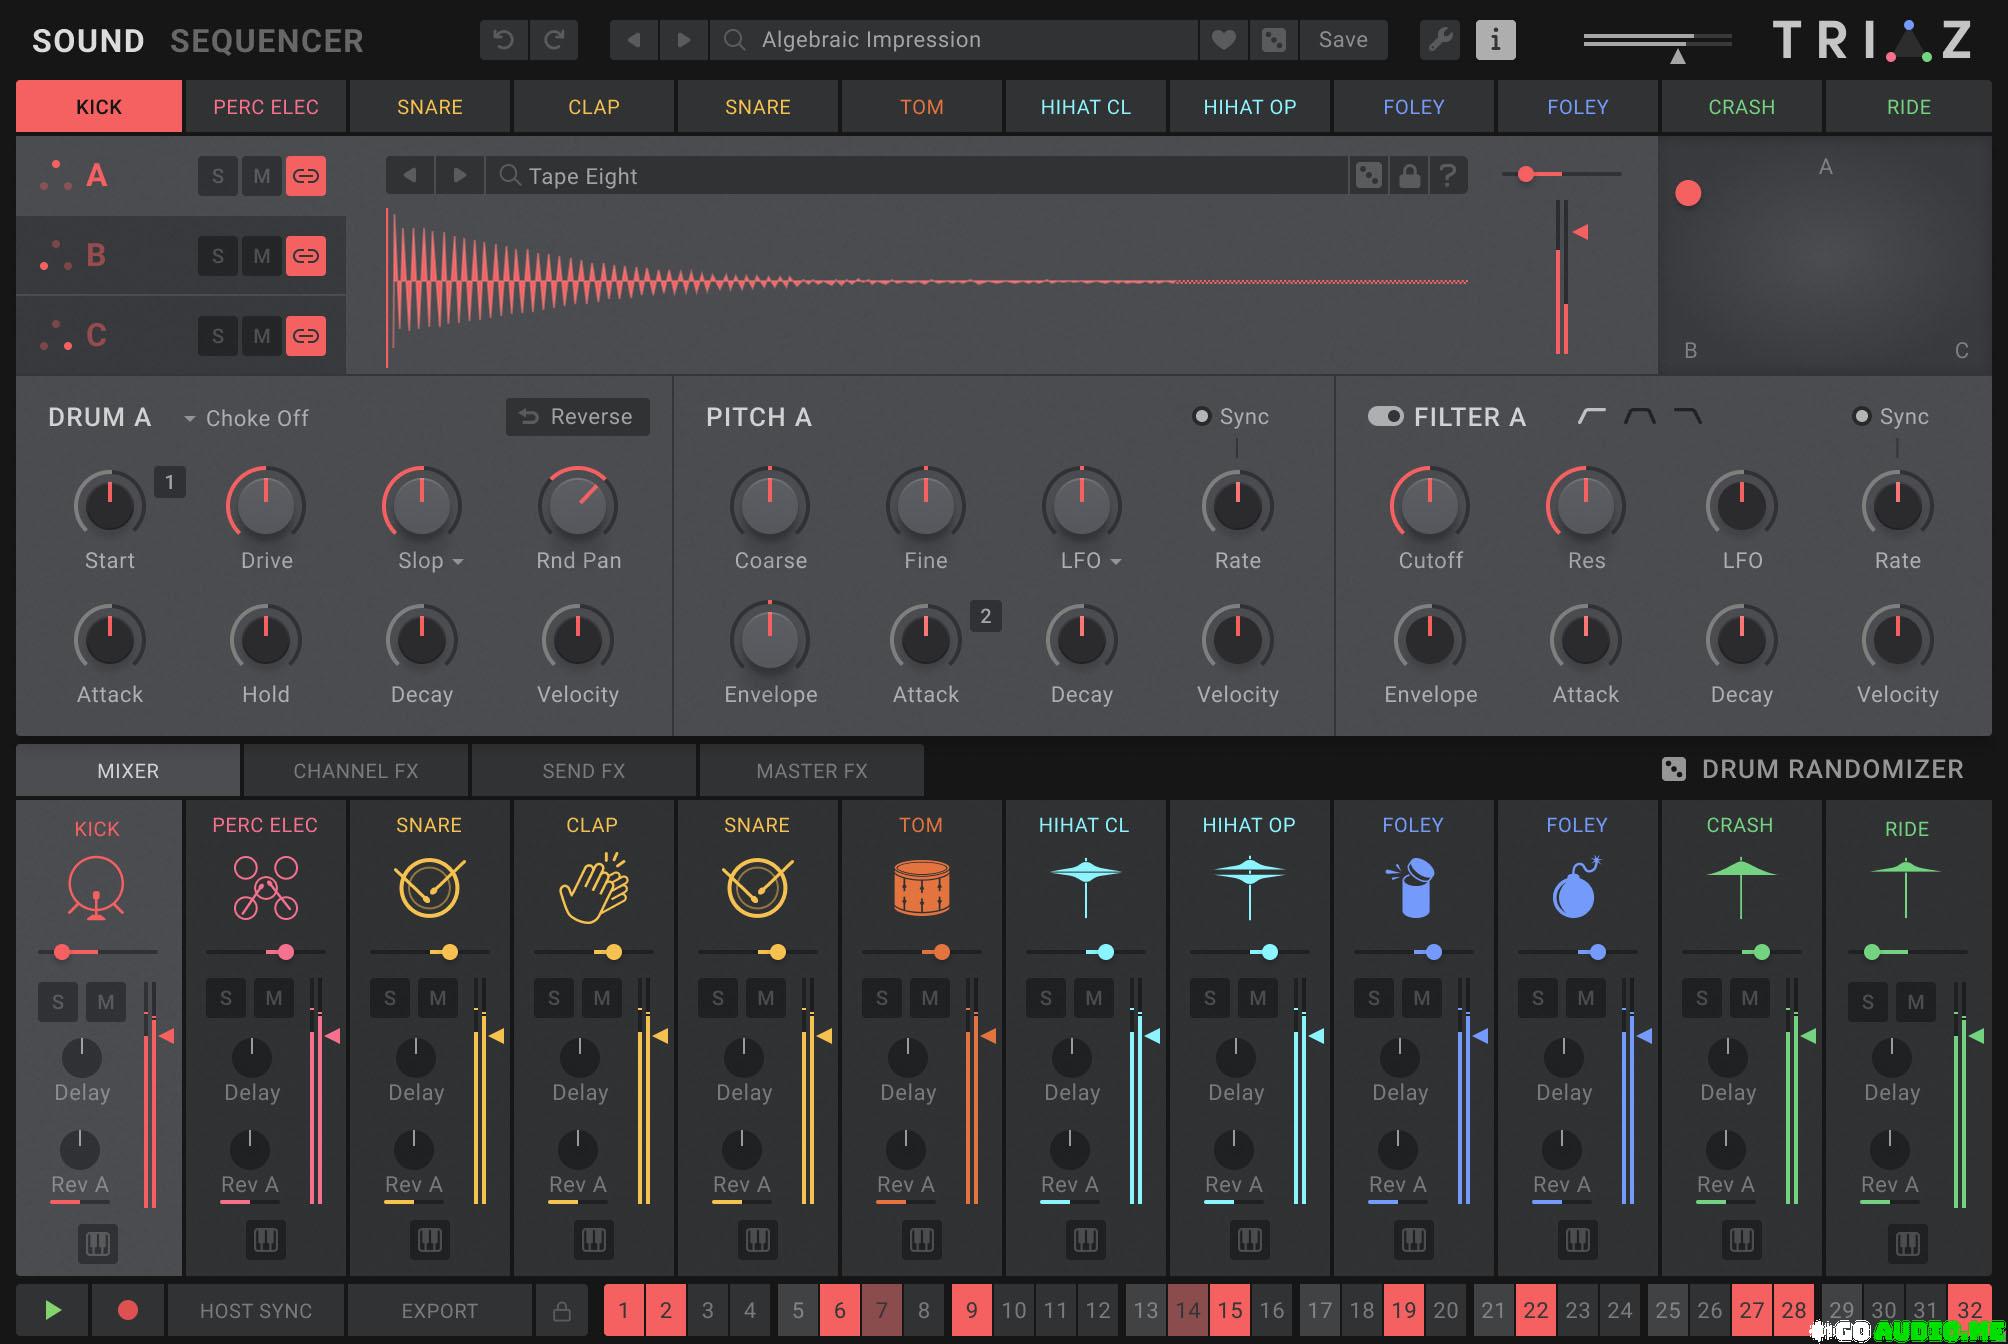Randomize preset with top dice icon
The height and width of the screenshot is (1344, 2008).
click(x=1273, y=40)
